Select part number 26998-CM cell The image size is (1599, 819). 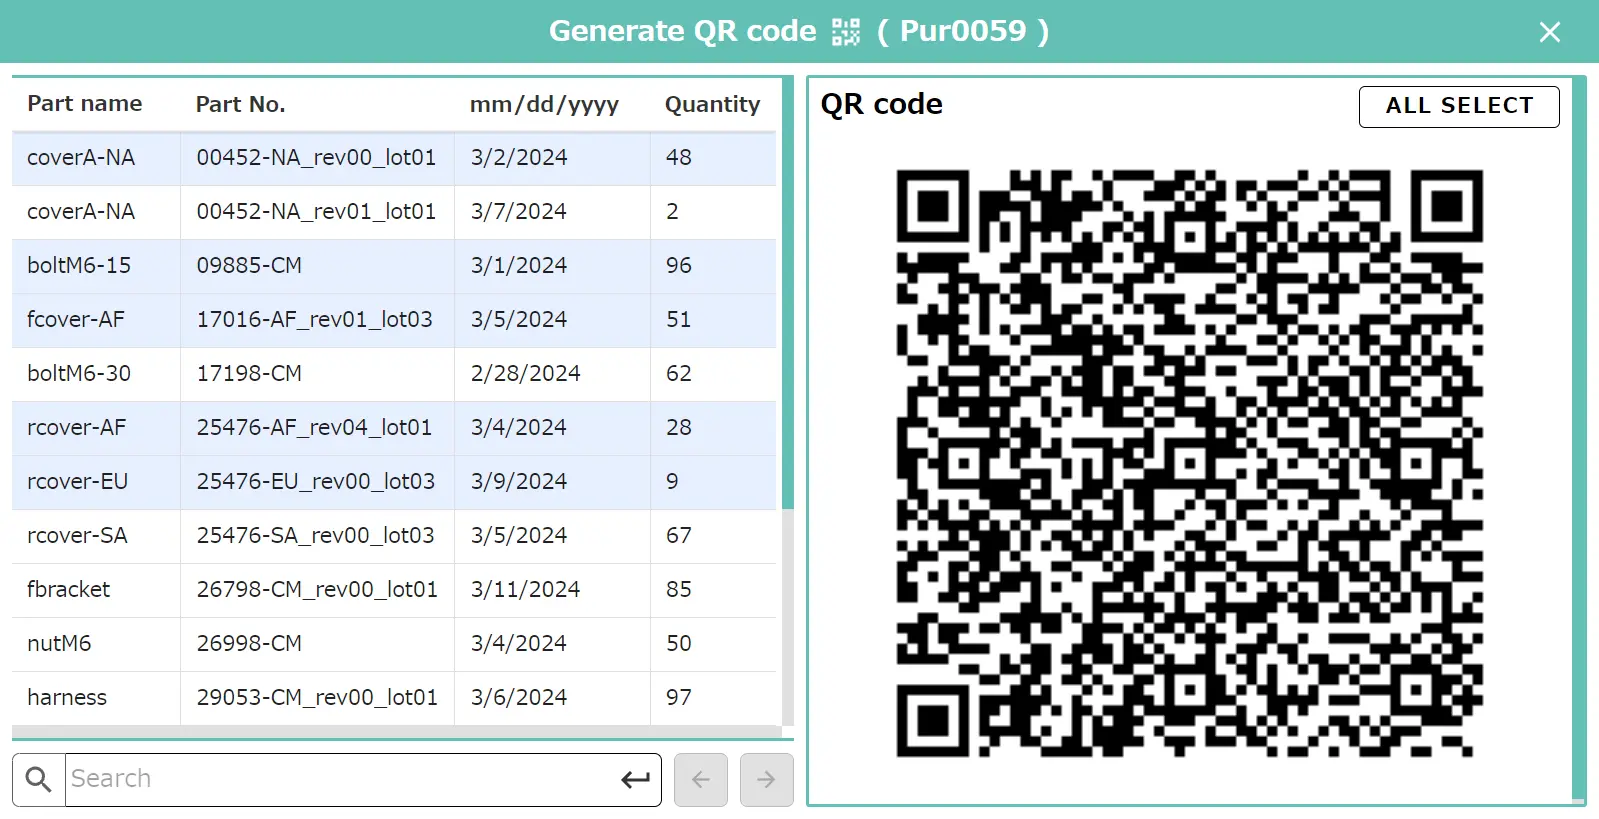249,644
